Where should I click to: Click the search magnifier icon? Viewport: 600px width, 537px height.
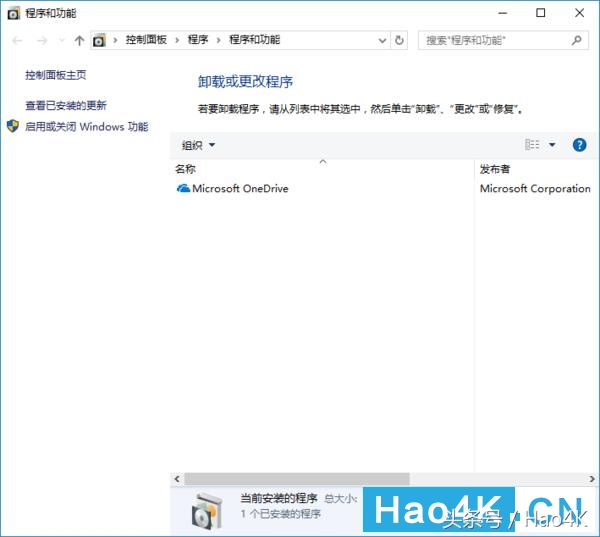[576, 40]
